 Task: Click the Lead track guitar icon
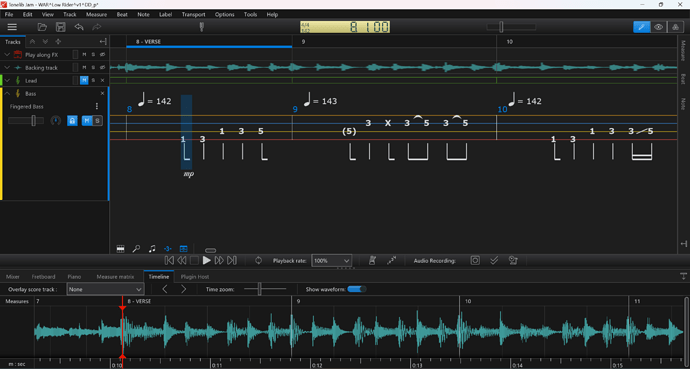pos(18,80)
